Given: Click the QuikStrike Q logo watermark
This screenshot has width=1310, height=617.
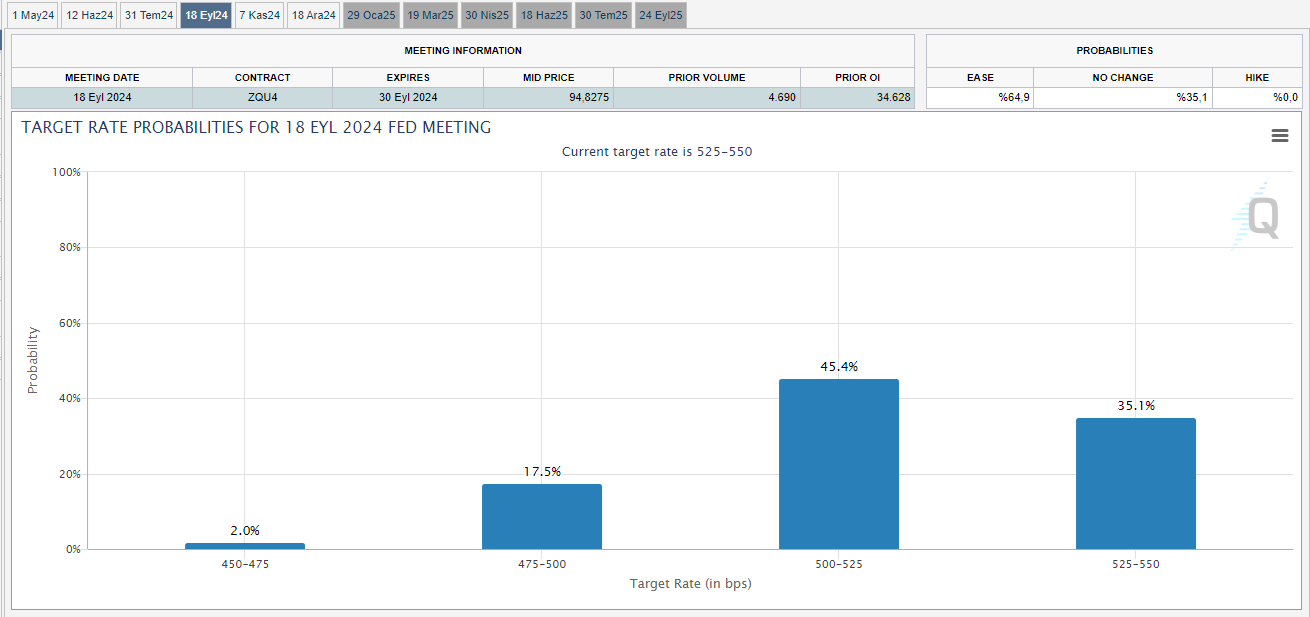Looking at the screenshot, I should tap(1258, 217).
